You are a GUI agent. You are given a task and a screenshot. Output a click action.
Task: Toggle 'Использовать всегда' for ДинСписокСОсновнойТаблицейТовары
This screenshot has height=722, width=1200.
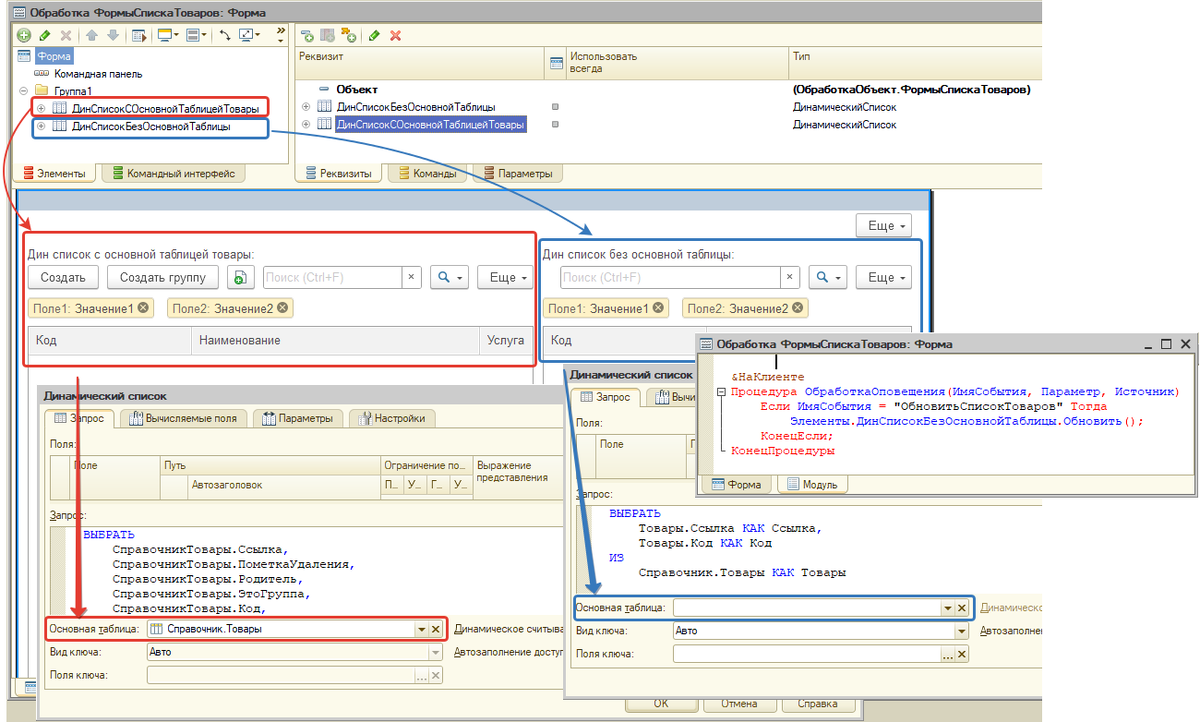click(x=555, y=124)
